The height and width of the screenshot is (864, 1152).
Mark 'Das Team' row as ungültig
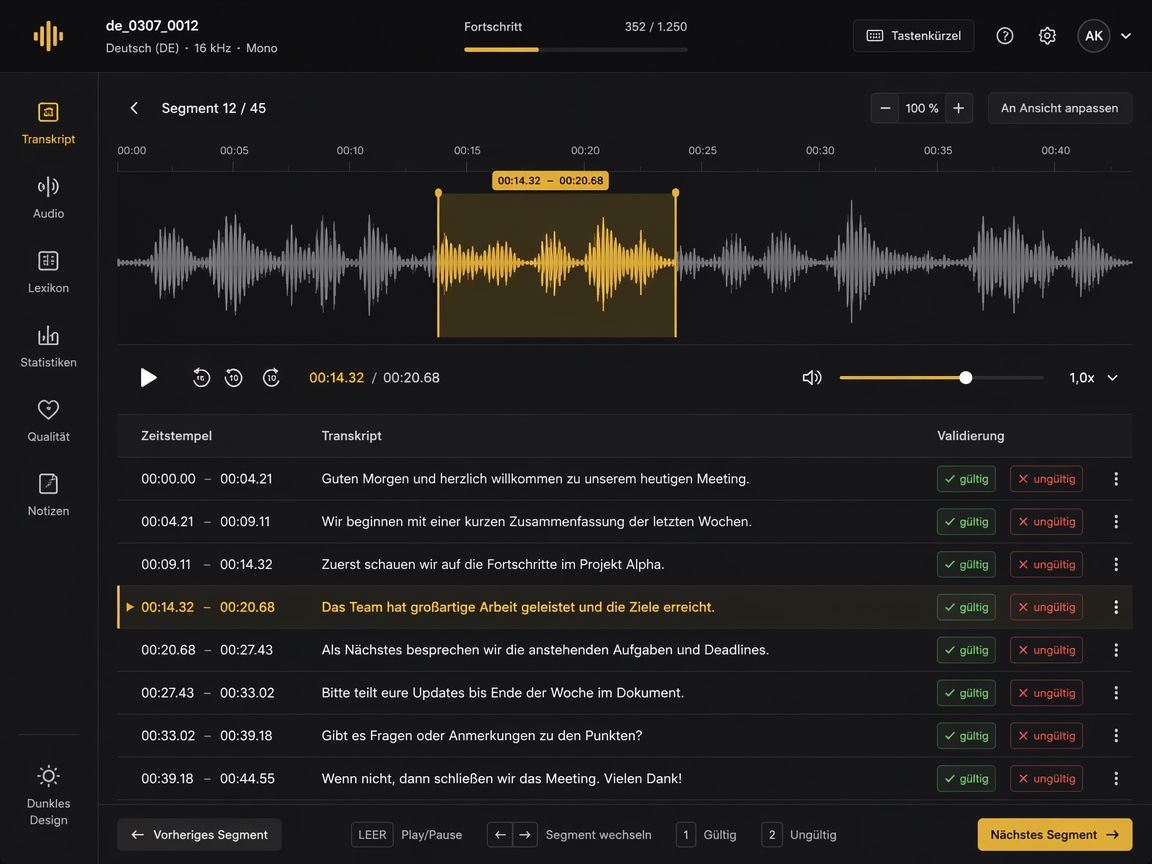point(1046,607)
